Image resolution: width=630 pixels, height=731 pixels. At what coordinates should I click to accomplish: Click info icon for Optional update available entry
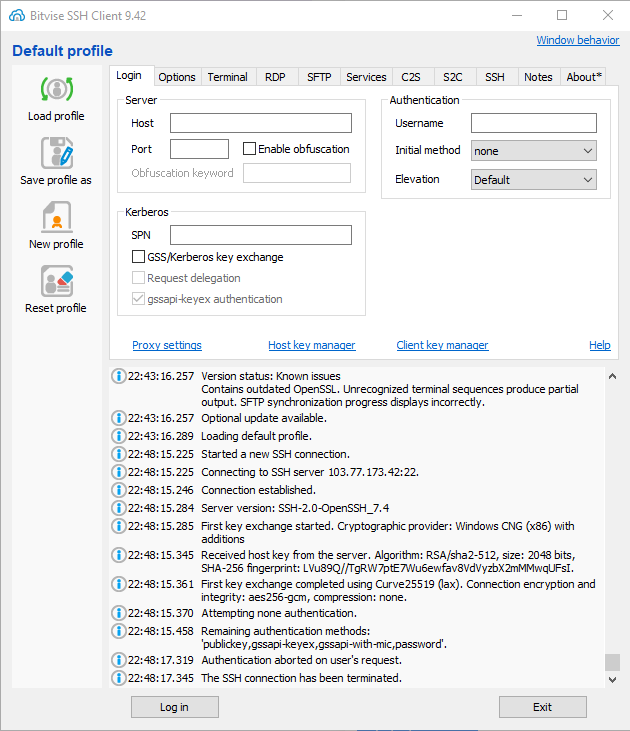pyautogui.click(x=118, y=418)
